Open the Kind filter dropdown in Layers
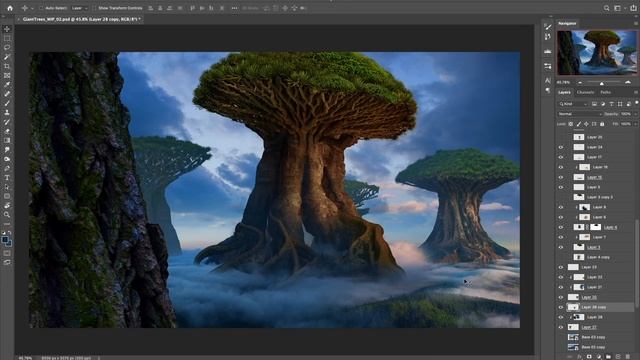The height and width of the screenshot is (360, 640). (573, 104)
